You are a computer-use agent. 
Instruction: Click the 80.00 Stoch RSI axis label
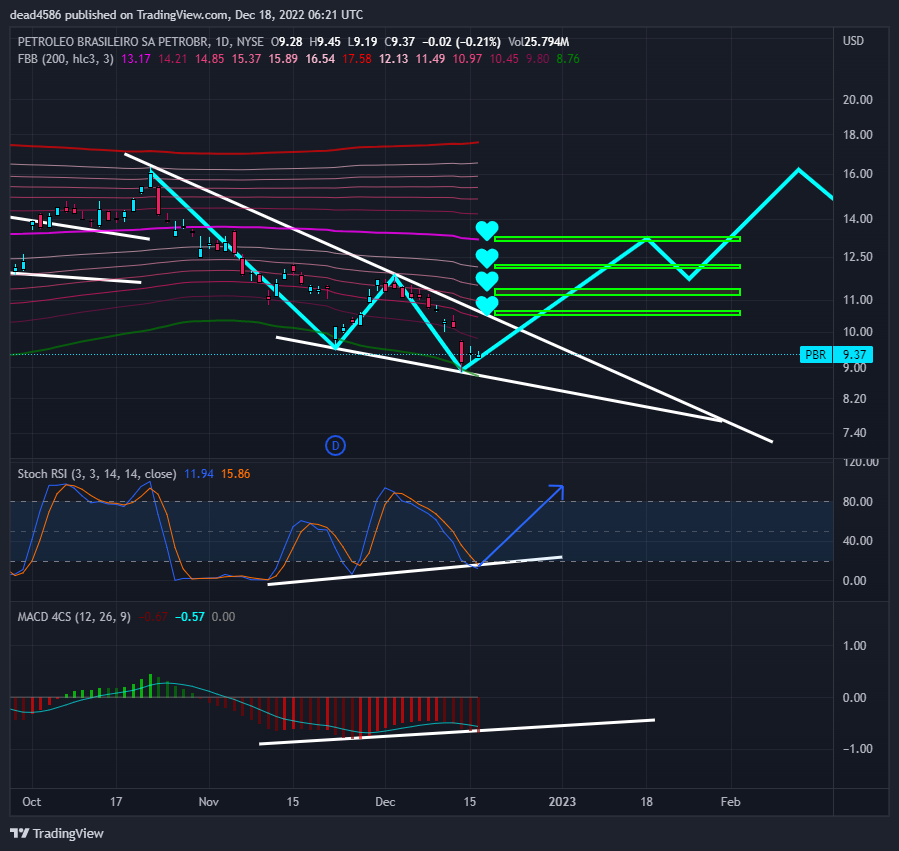(x=857, y=501)
